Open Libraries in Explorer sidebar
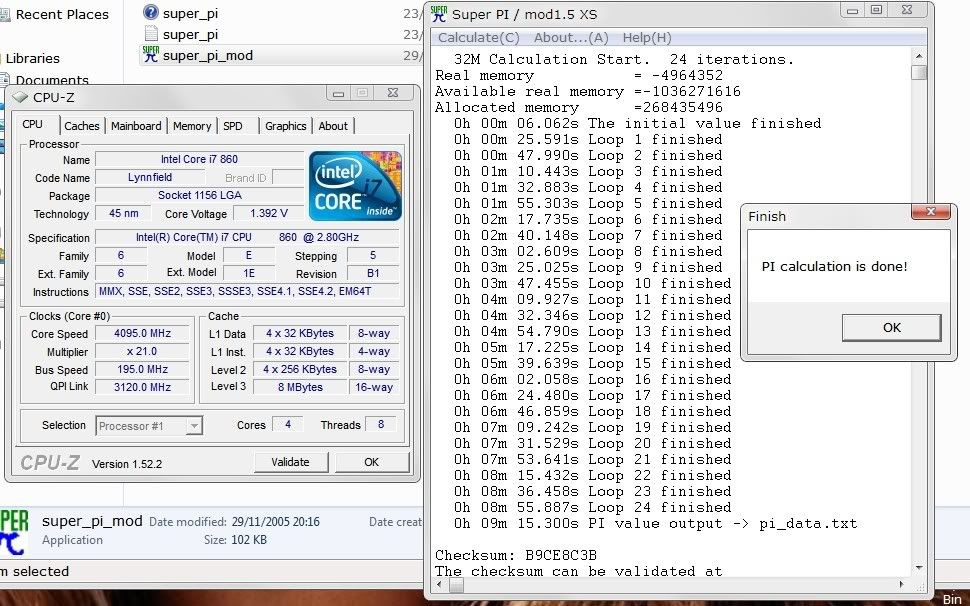Image resolution: width=970 pixels, height=606 pixels. coord(33,58)
